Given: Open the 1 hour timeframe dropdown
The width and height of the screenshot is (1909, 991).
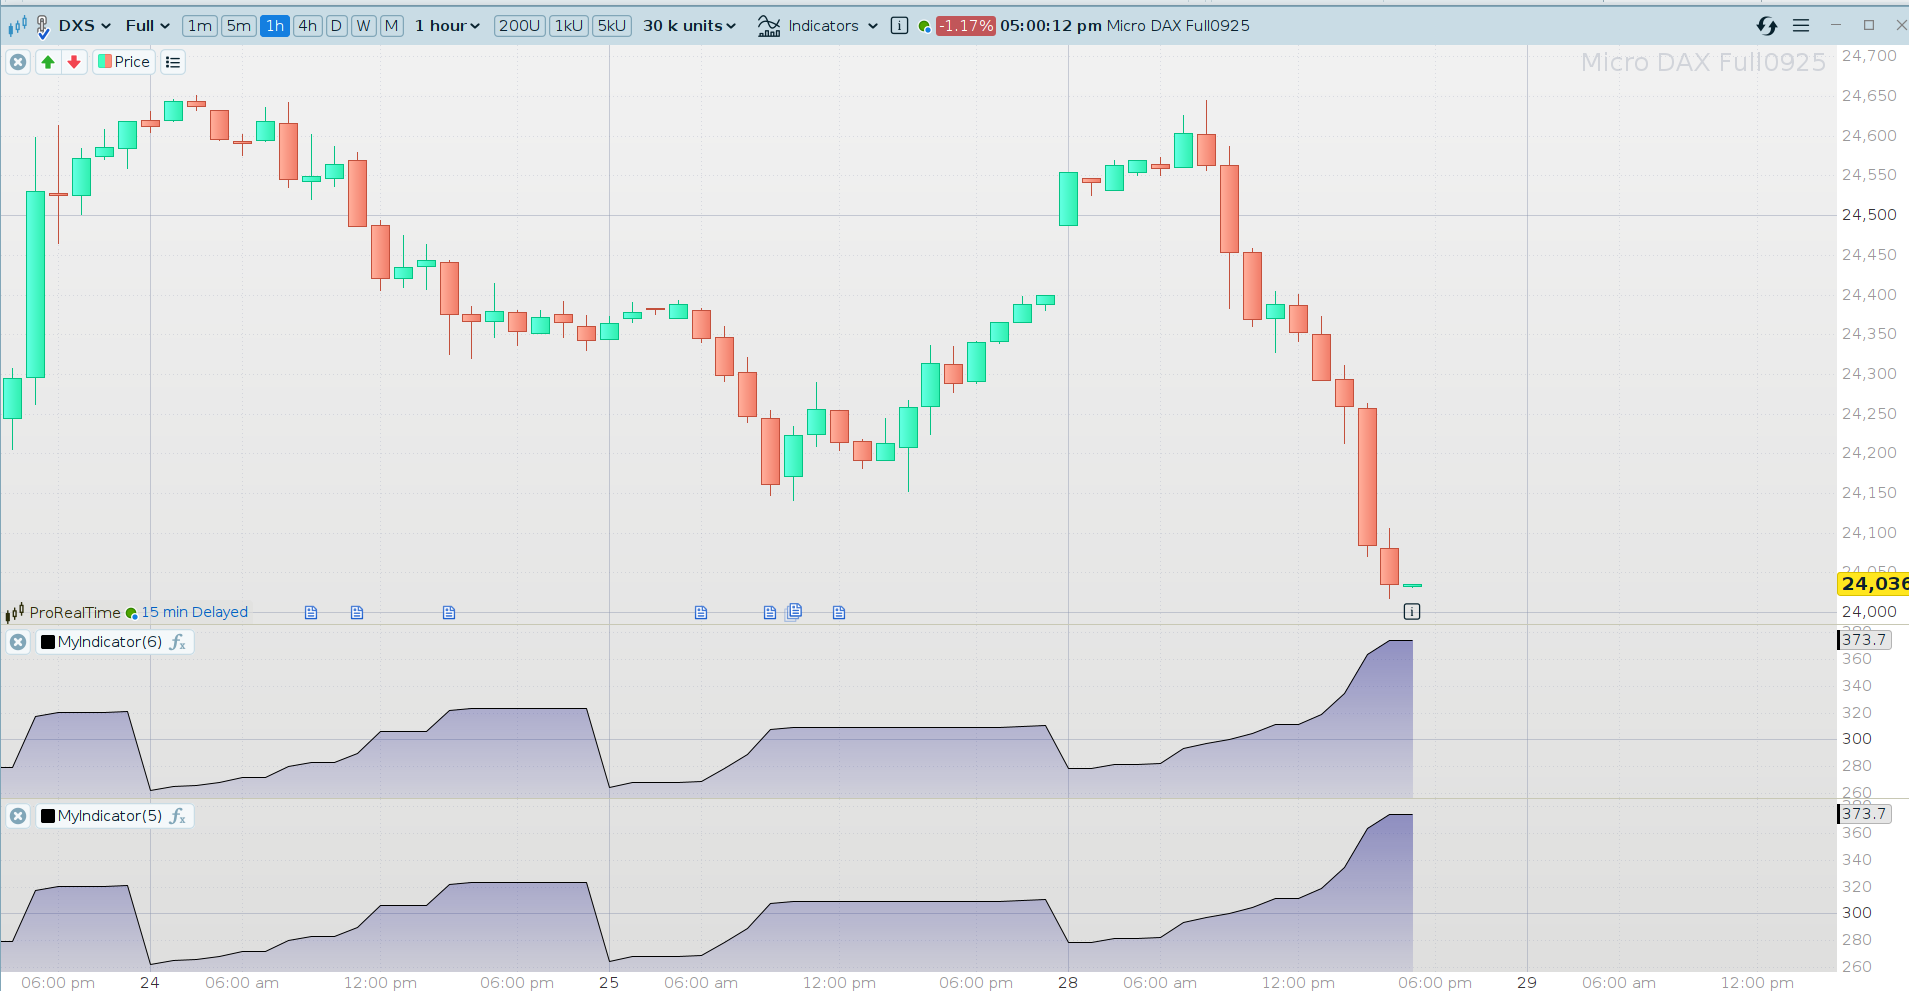Looking at the screenshot, I should click(448, 26).
